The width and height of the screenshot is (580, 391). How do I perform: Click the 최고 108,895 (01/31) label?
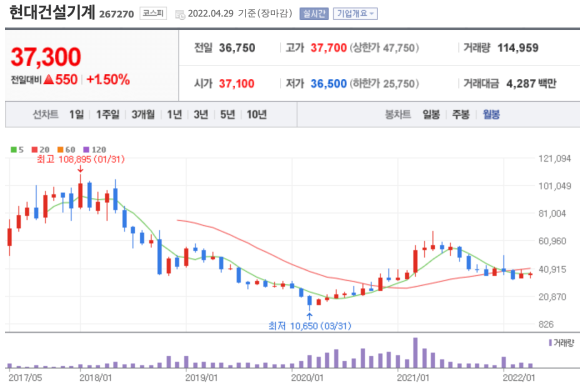(81, 159)
